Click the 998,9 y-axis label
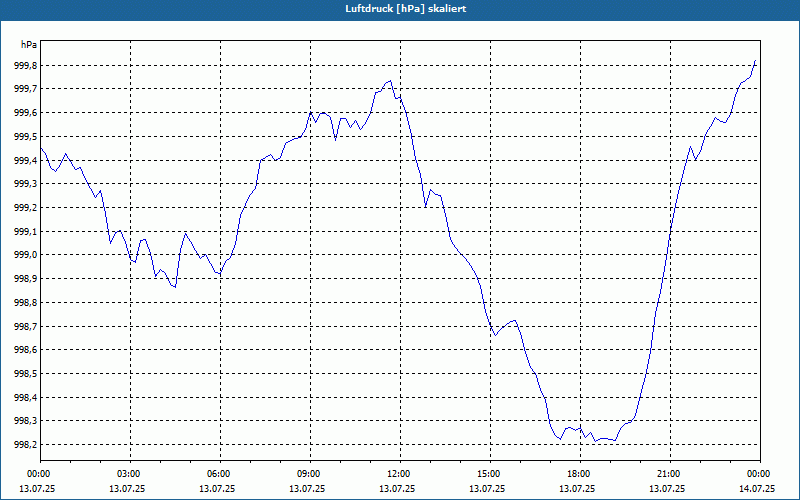Viewport: 800px width, 500px height. [25, 279]
